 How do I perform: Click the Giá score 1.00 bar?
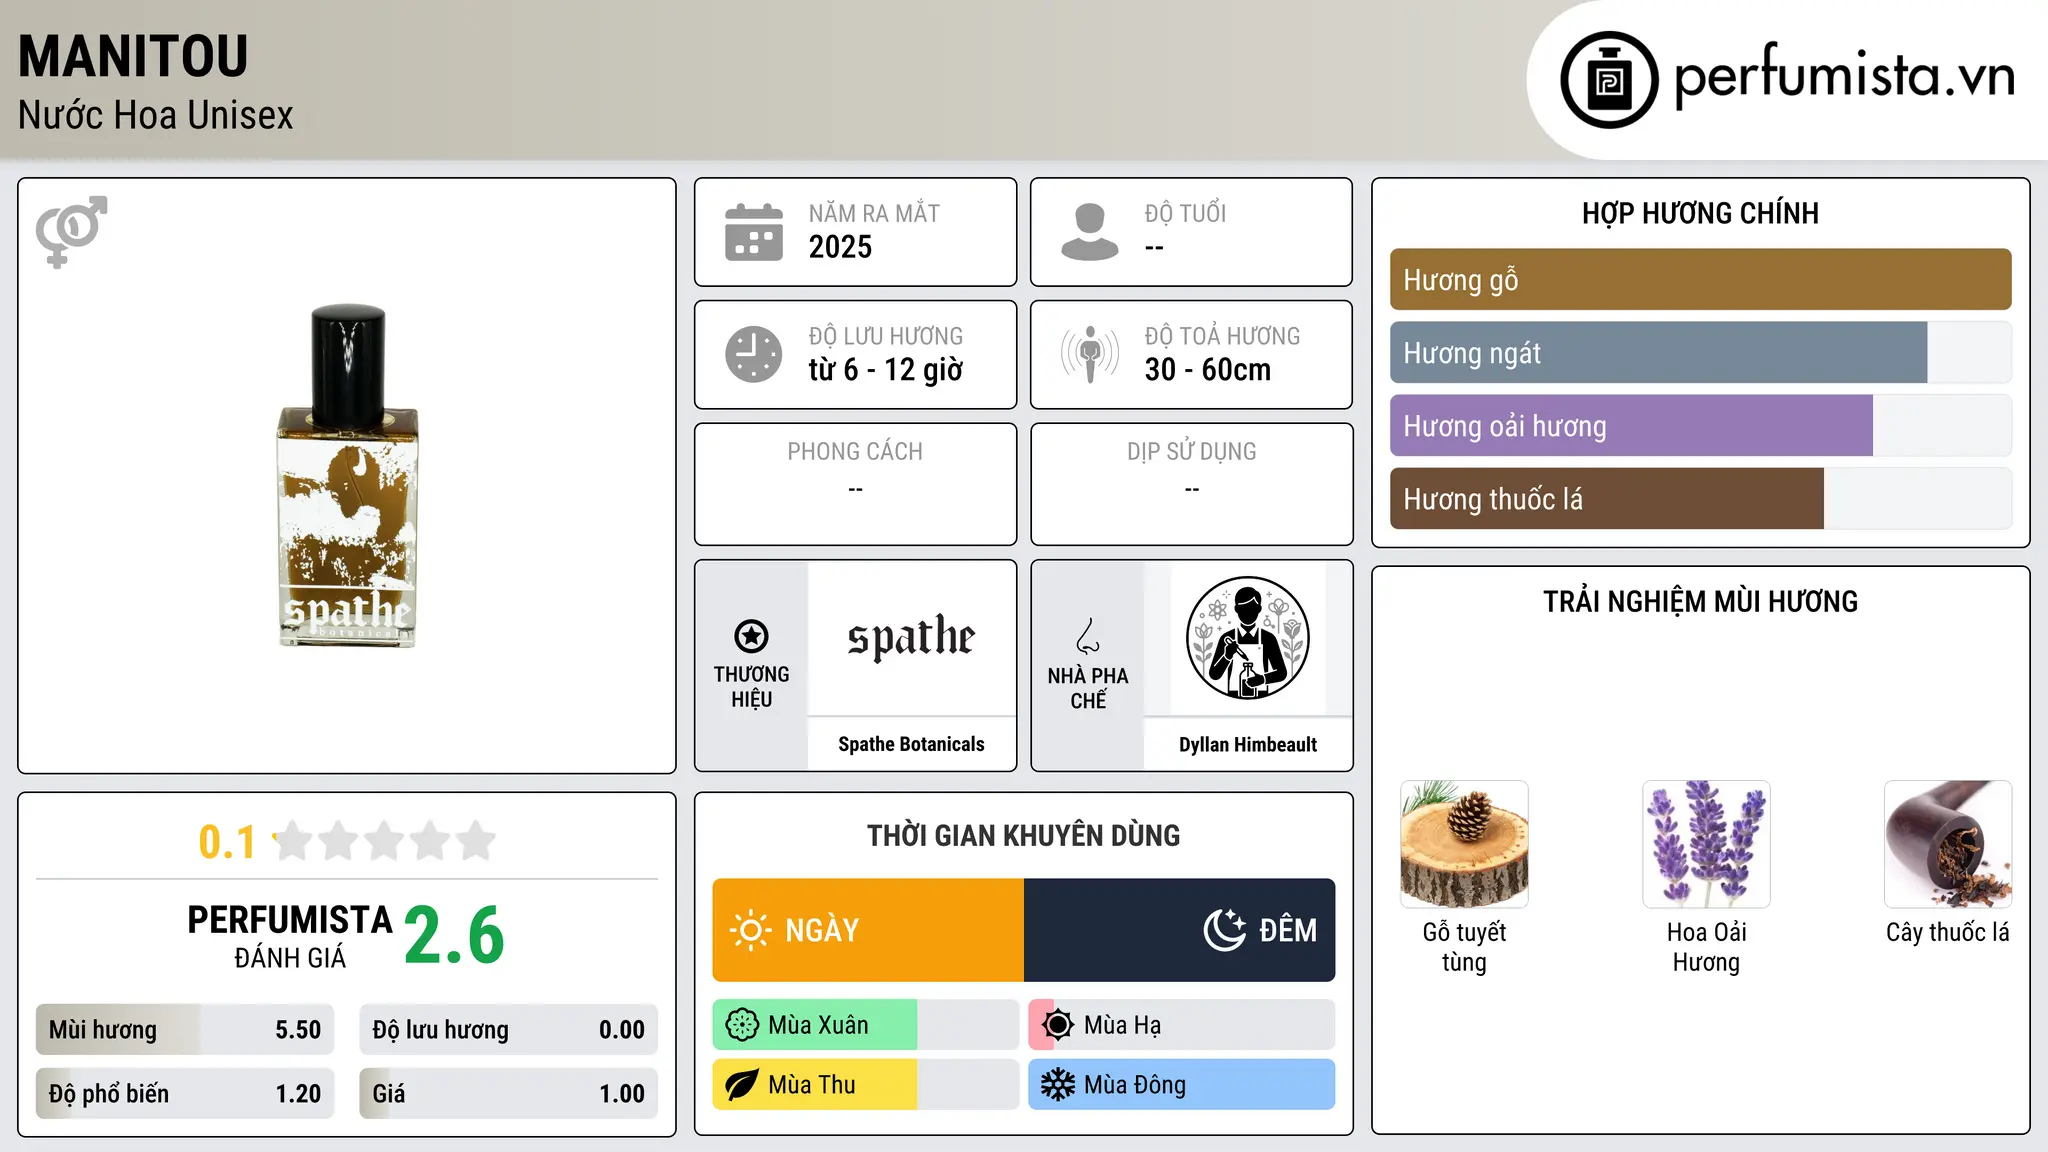pos(509,1094)
